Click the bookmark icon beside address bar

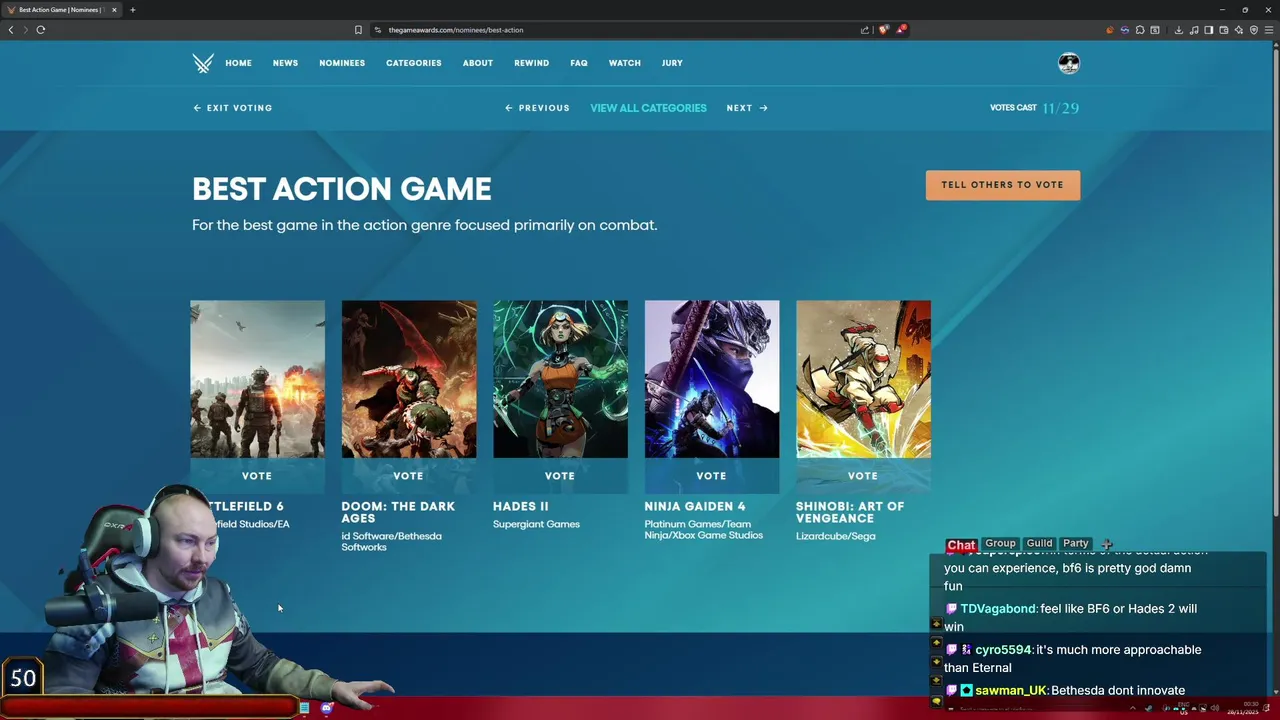coord(358,30)
